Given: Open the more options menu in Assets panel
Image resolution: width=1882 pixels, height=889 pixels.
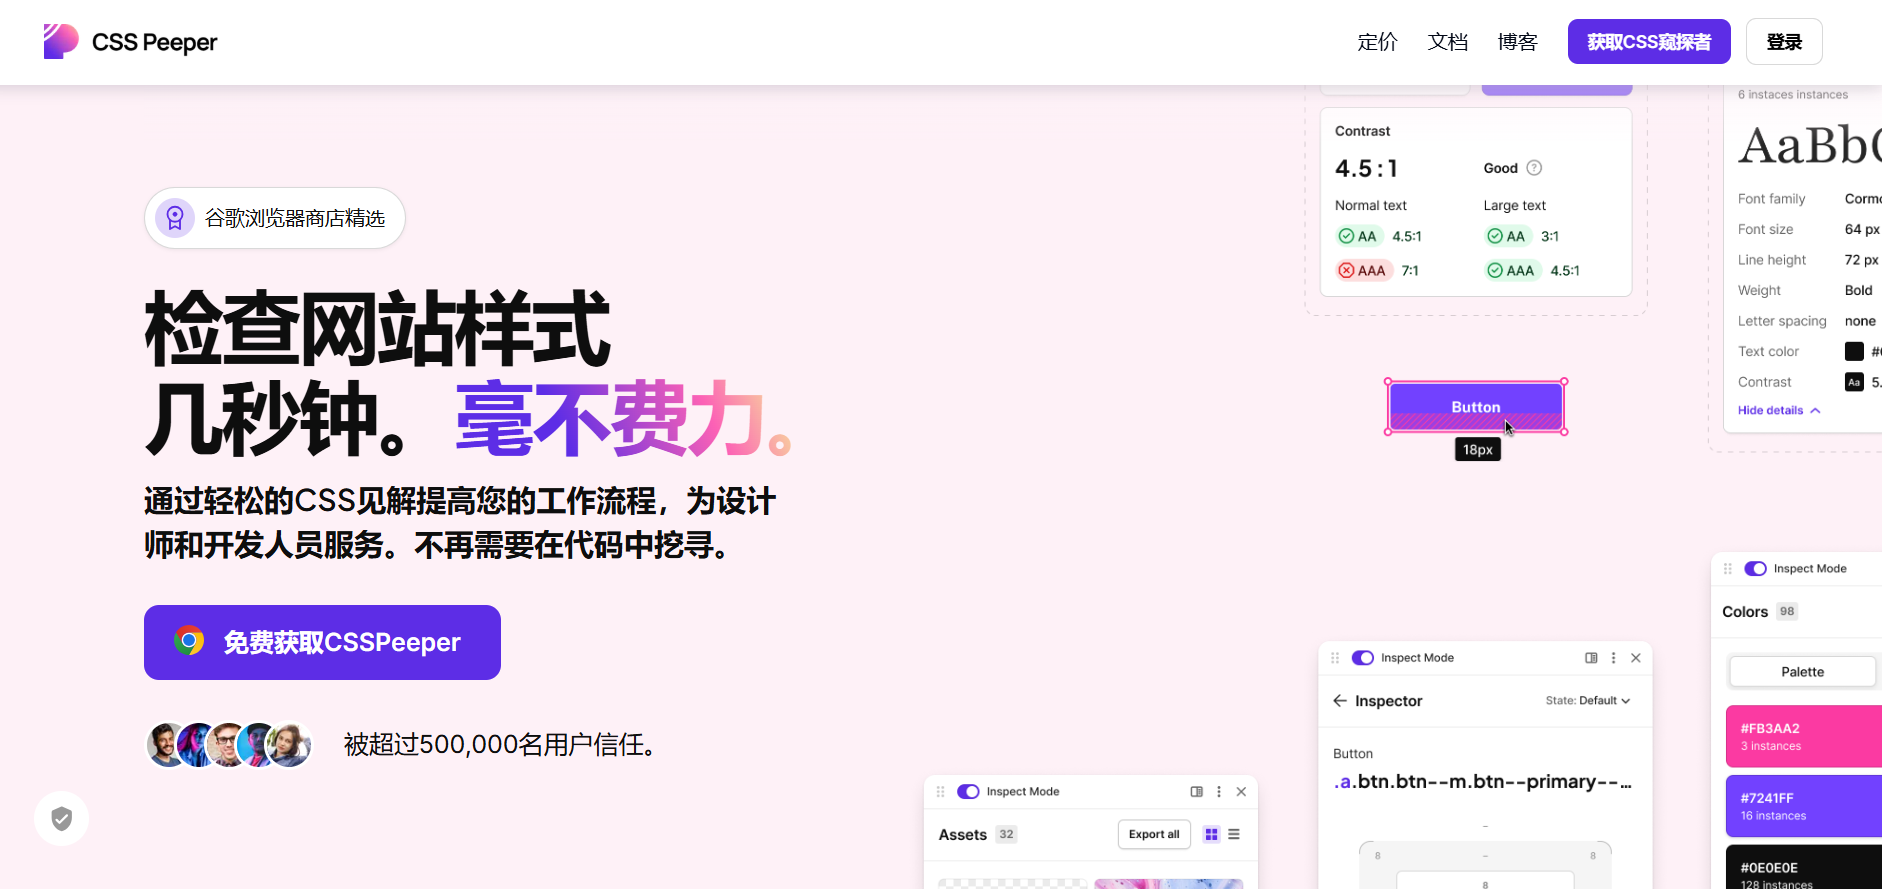Looking at the screenshot, I should pos(1218,792).
